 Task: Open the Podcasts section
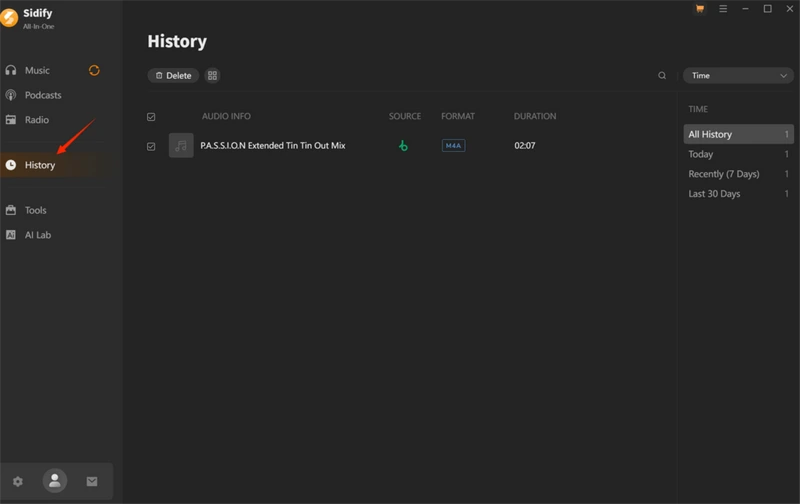click(43, 95)
